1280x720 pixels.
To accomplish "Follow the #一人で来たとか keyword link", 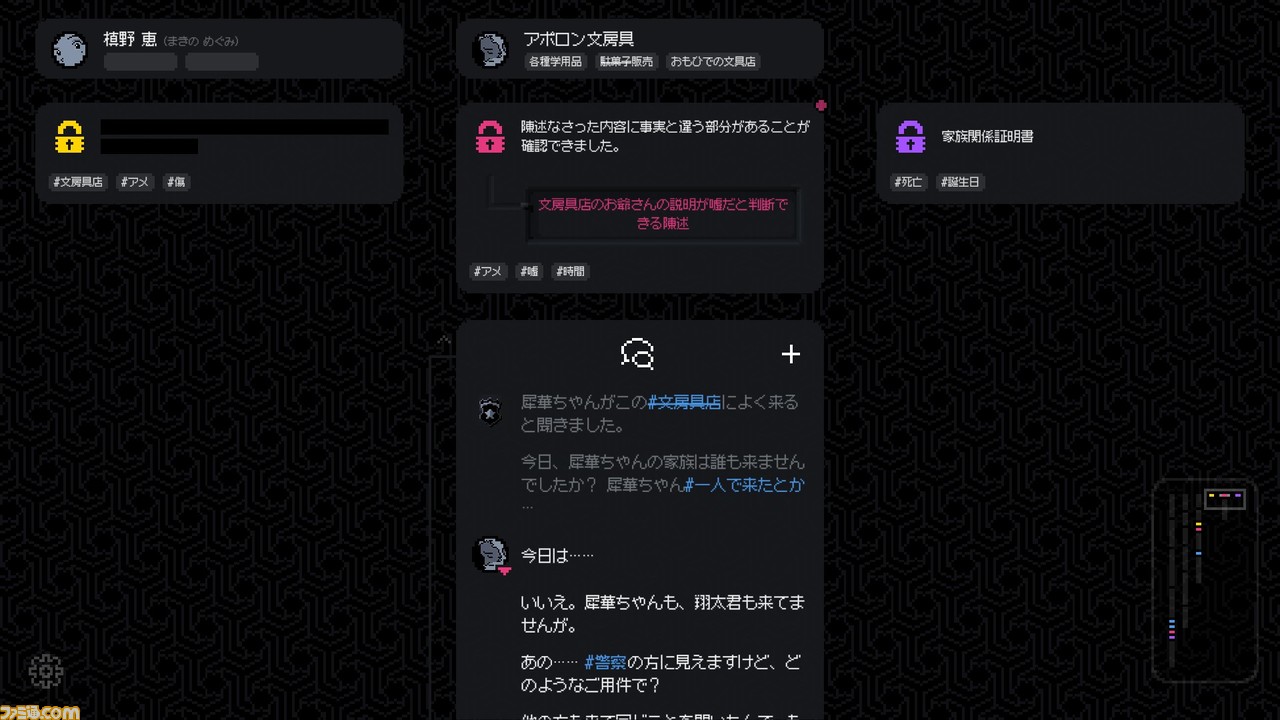I will (744, 485).
